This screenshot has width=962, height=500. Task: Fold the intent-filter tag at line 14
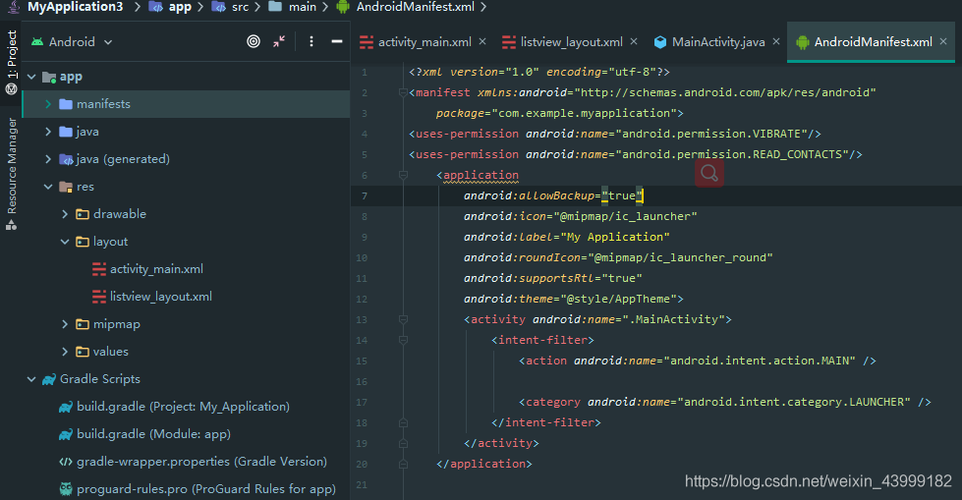tap(403, 340)
